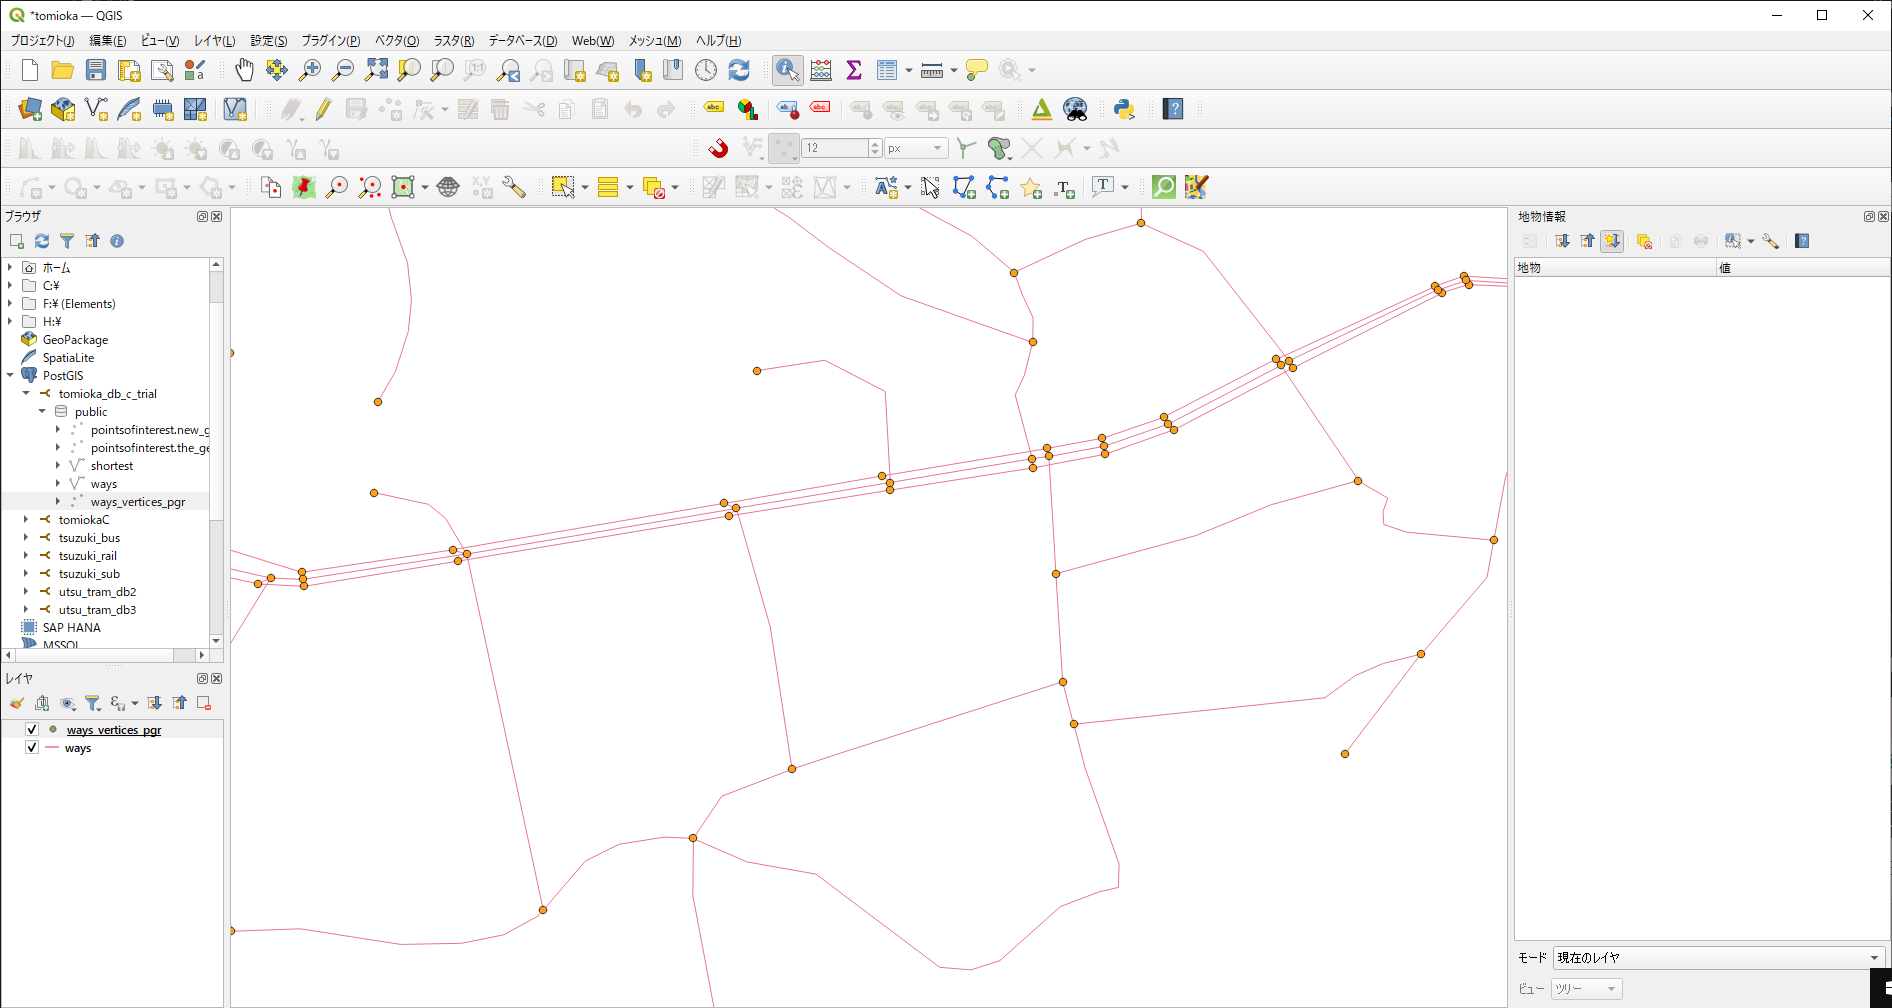Click the snapping tolerance value field

tap(835, 148)
